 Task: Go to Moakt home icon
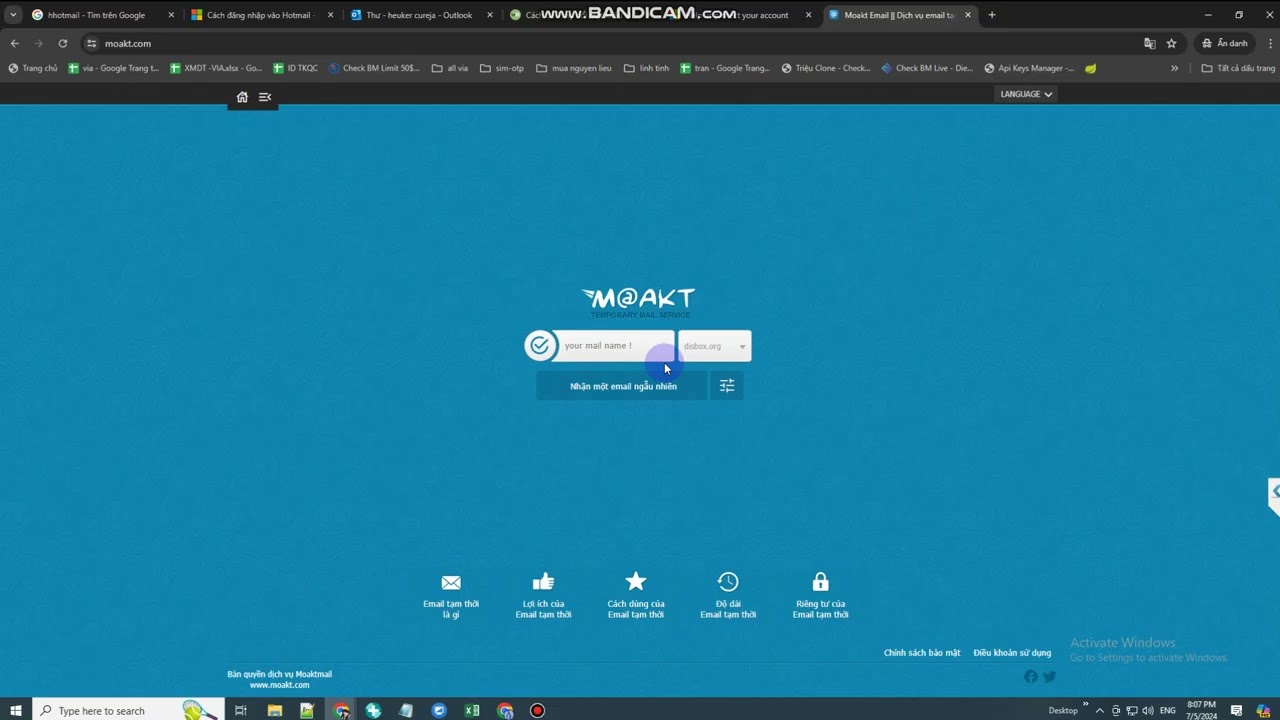tap(242, 97)
